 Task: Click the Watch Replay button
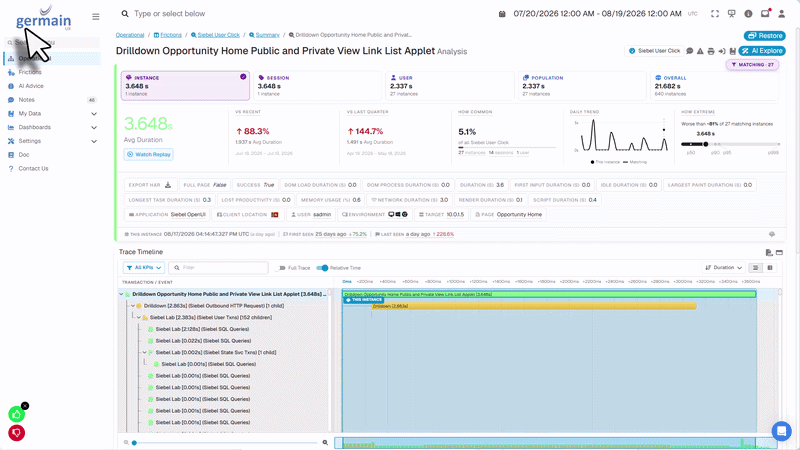[x=148, y=154]
